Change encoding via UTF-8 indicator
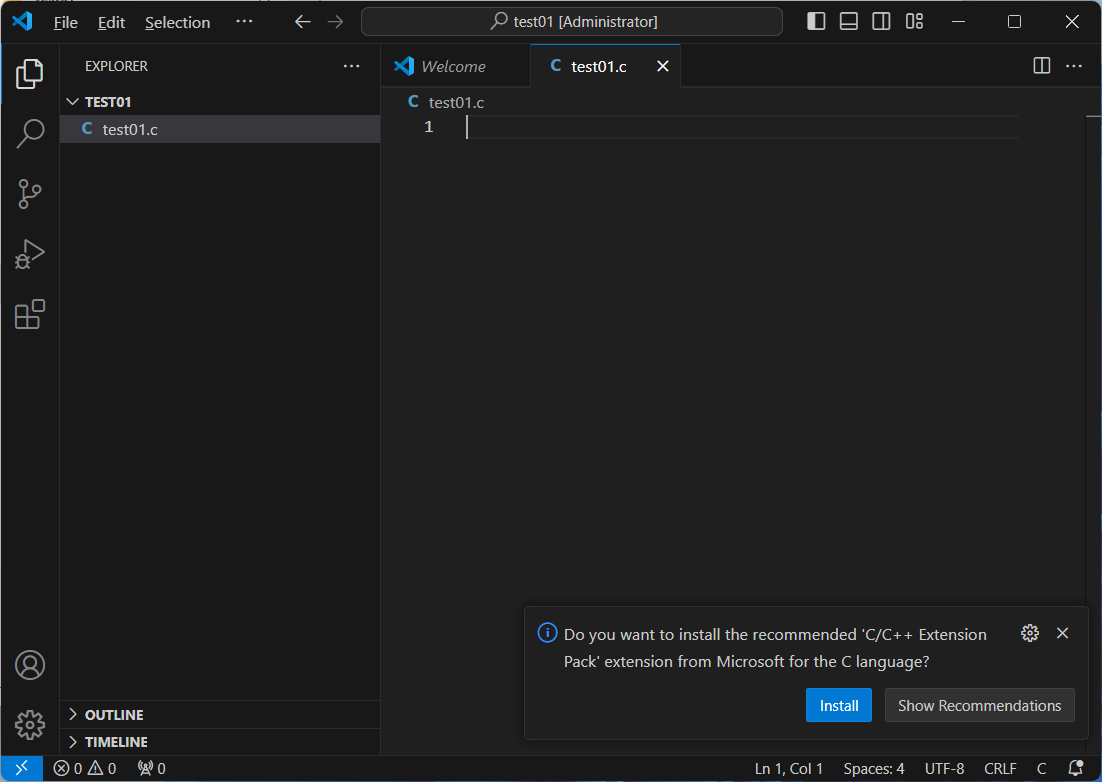 point(945,769)
